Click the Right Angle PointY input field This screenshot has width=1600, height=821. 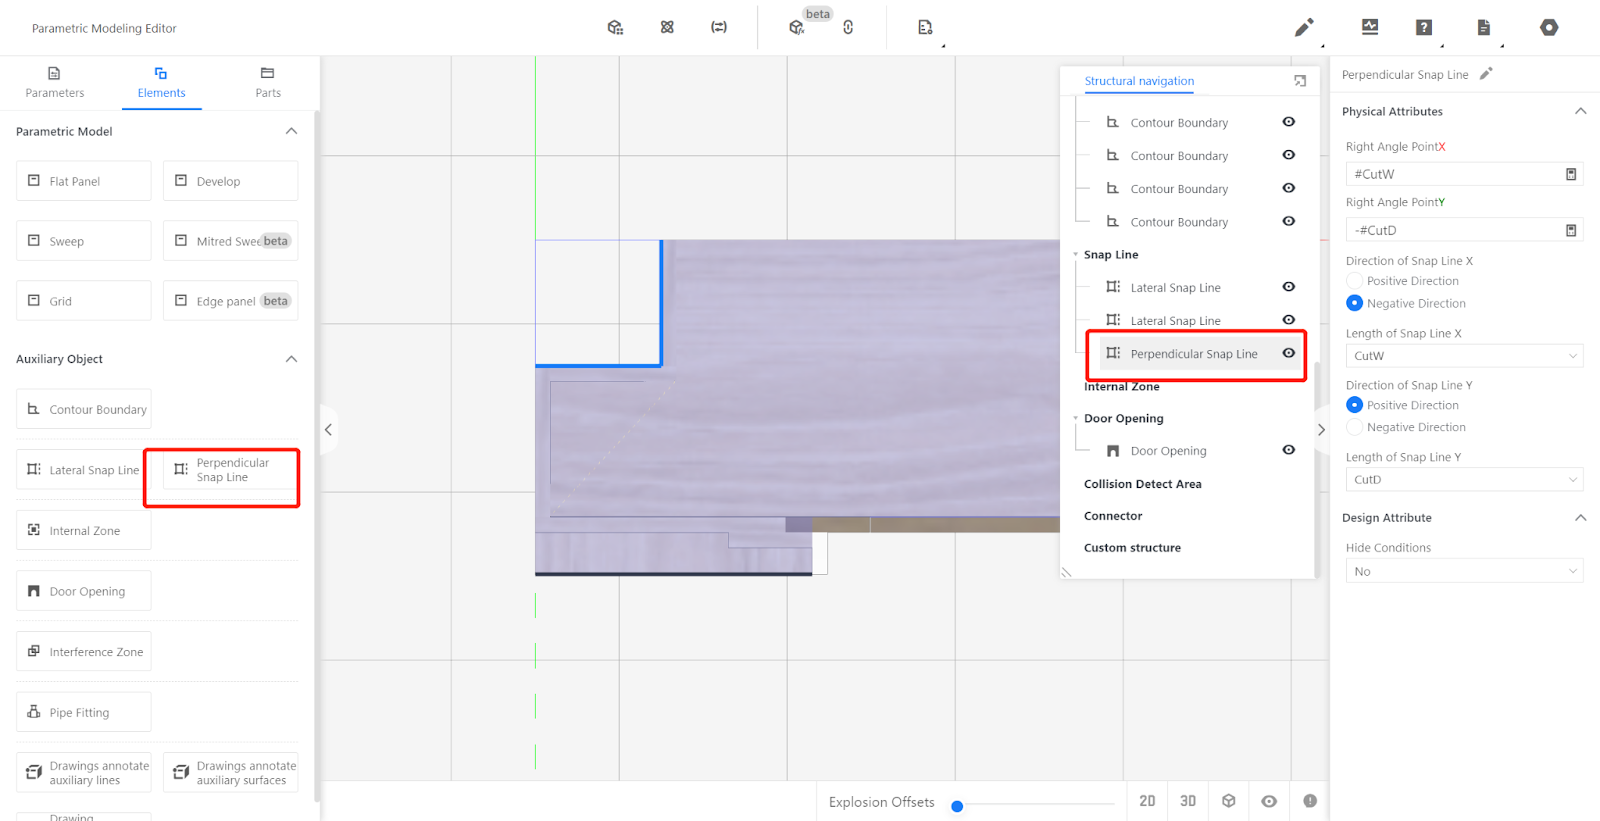pos(1455,230)
